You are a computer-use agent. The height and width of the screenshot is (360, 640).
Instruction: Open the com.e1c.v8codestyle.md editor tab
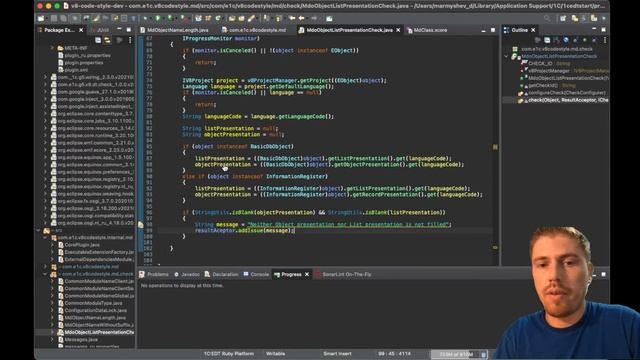[253, 30]
